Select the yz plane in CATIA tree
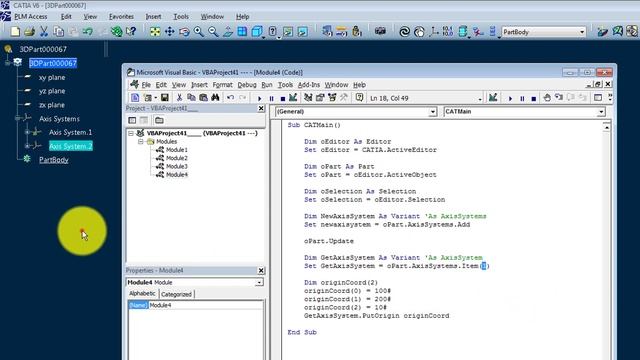The height and width of the screenshot is (360, 640). pos(52,91)
